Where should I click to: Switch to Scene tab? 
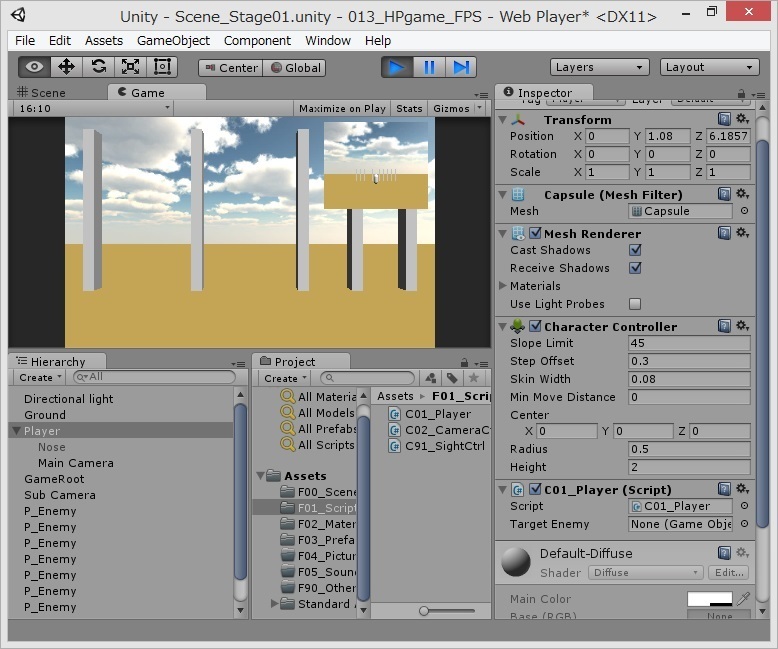click(41, 93)
